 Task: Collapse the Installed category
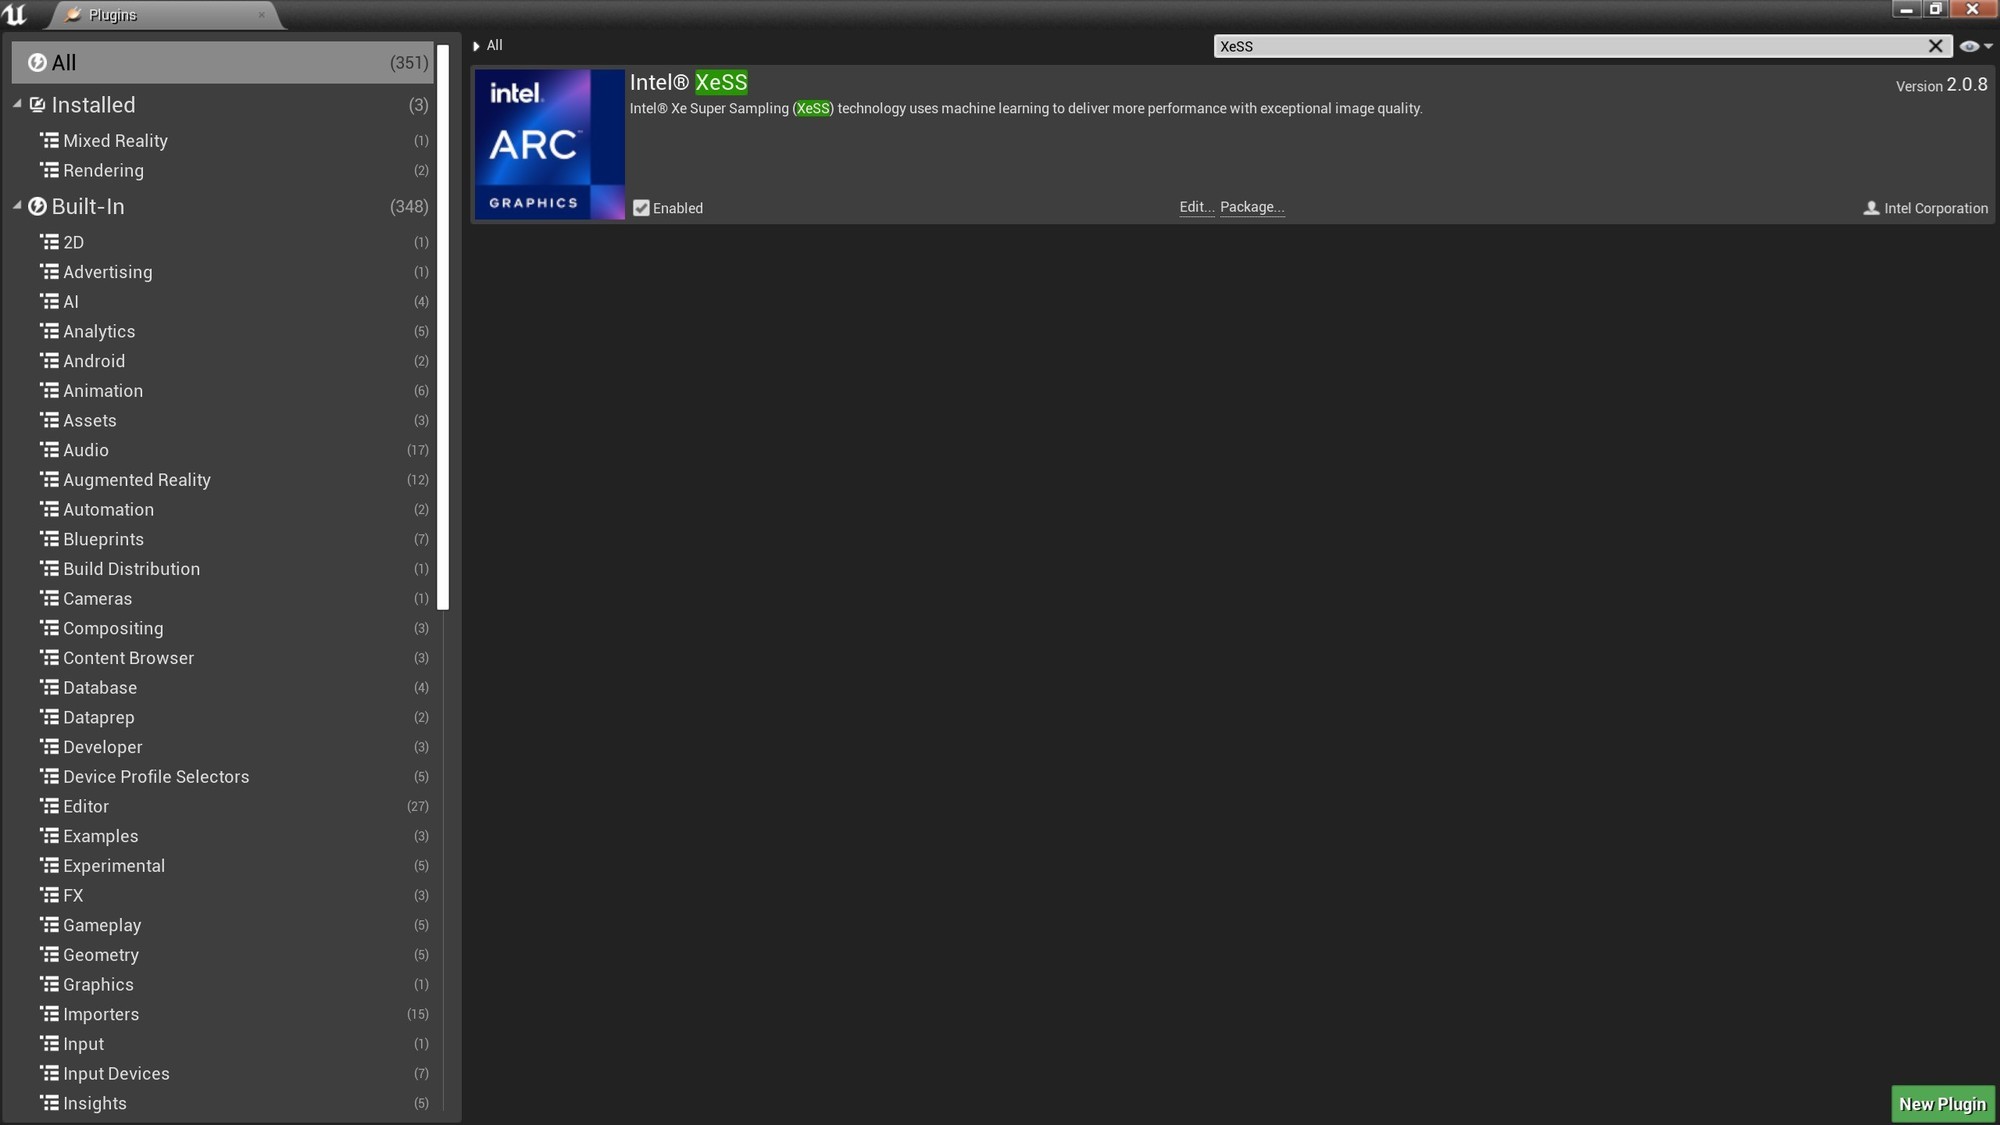pos(17,104)
